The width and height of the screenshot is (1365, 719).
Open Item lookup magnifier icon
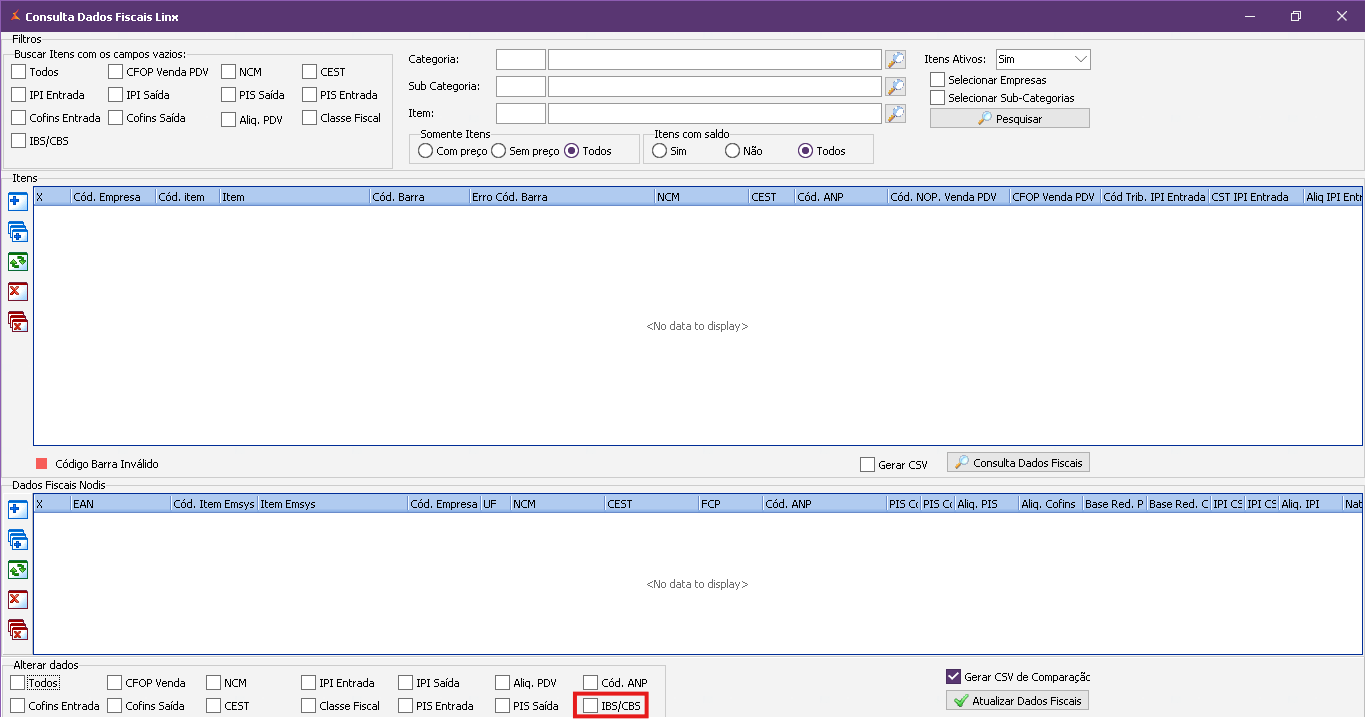coord(895,113)
